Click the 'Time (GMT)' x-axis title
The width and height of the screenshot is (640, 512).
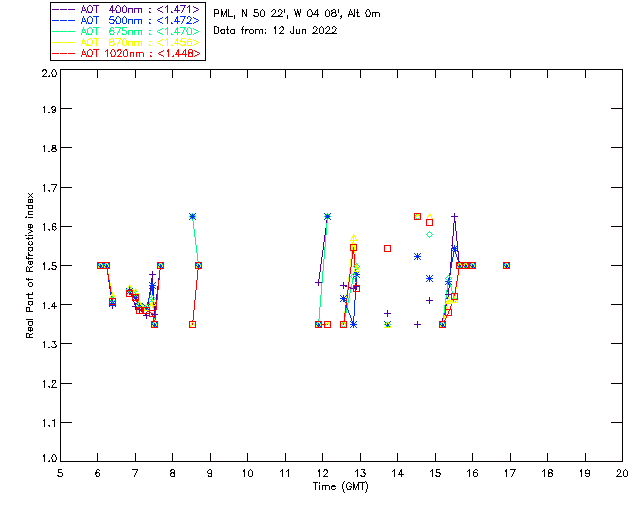pos(340,487)
